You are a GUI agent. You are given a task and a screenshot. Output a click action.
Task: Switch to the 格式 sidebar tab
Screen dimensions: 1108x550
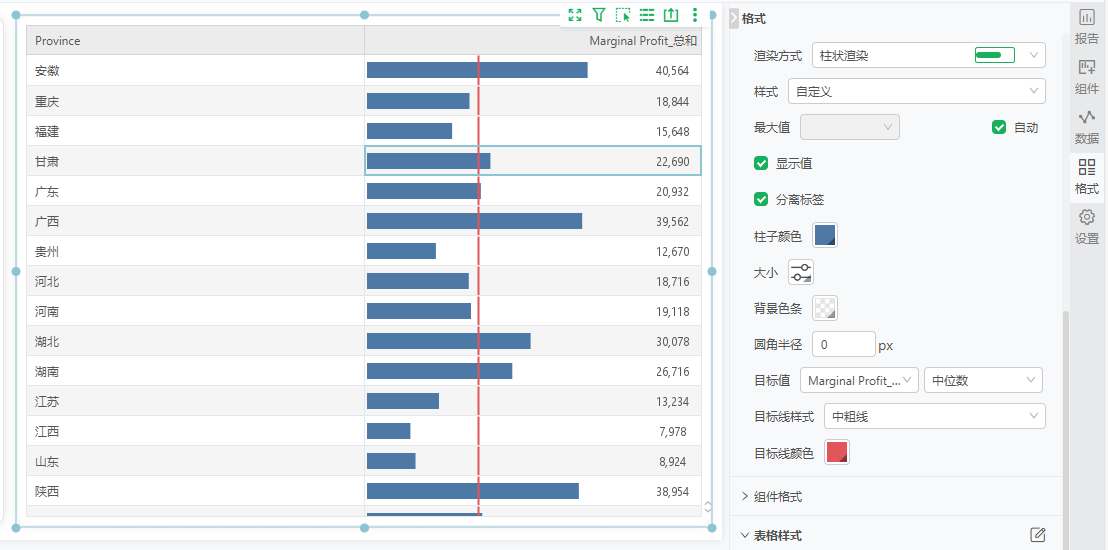(x=1087, y=177)
